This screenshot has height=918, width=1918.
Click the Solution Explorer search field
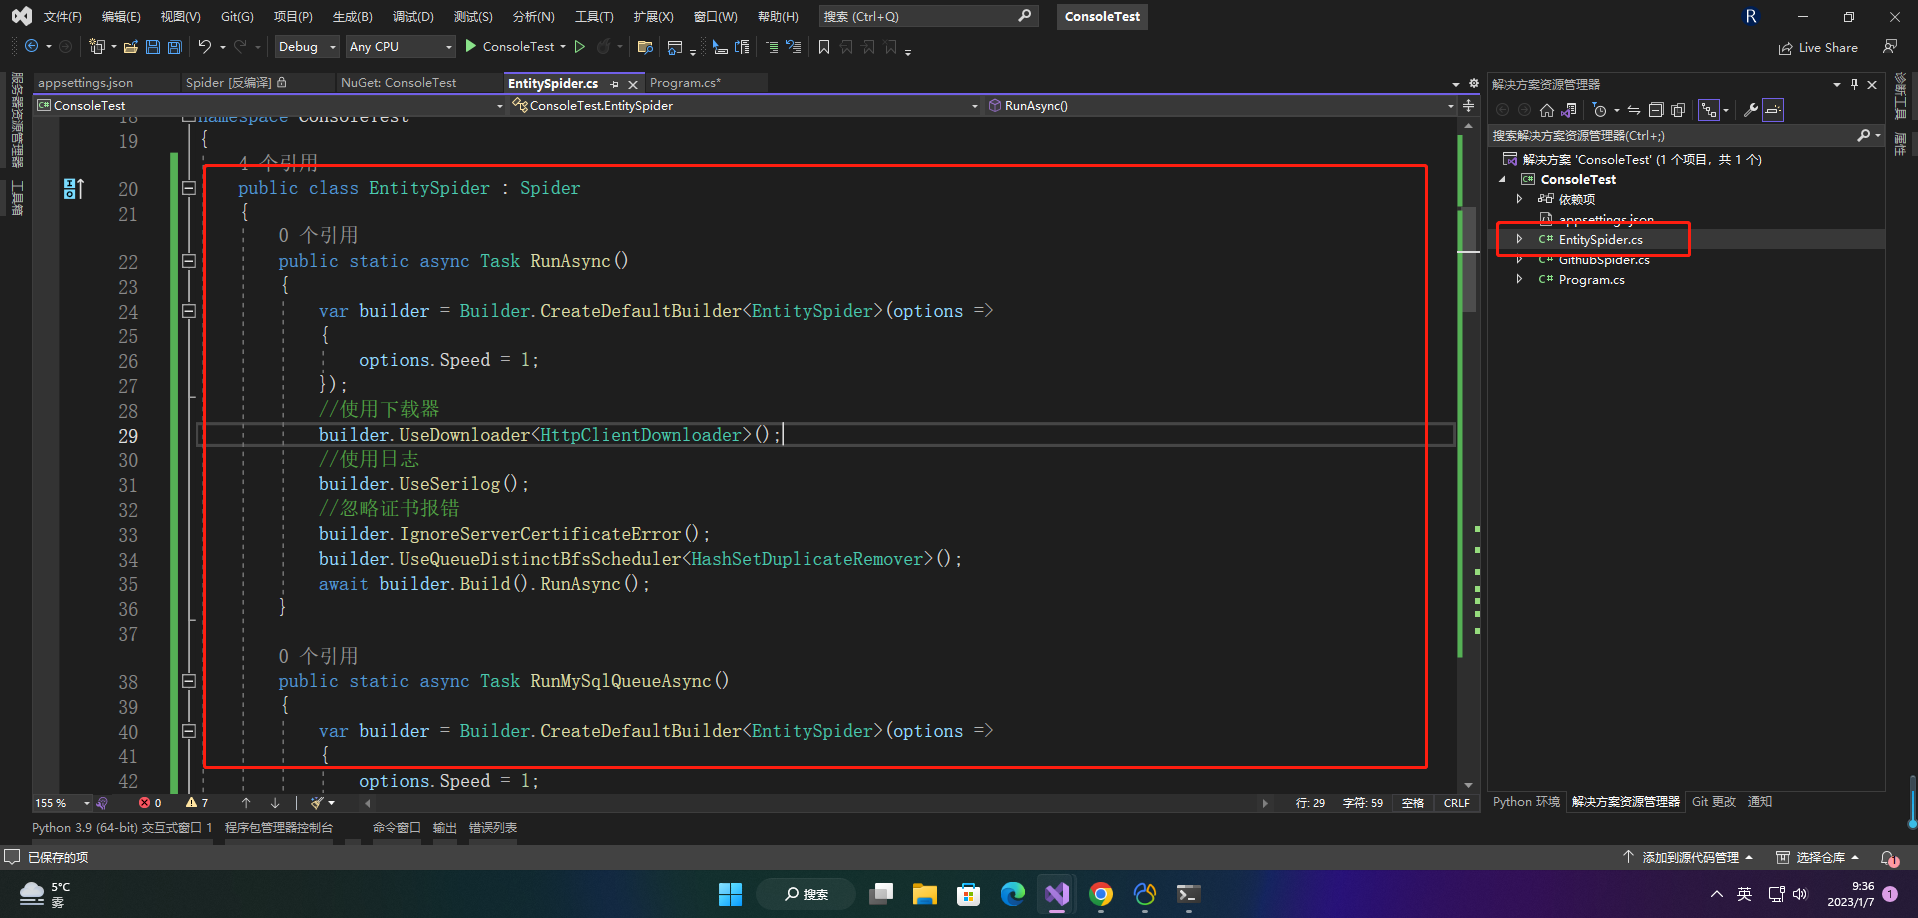(x=1685, y=136)
